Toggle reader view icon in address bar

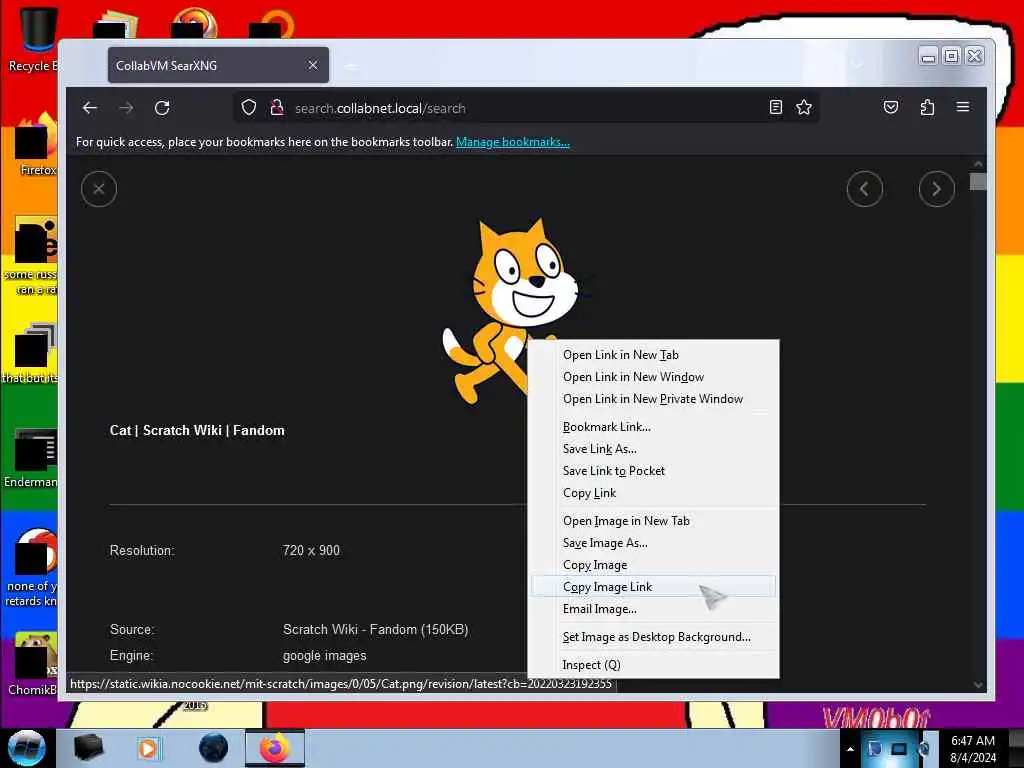(775, 107)
